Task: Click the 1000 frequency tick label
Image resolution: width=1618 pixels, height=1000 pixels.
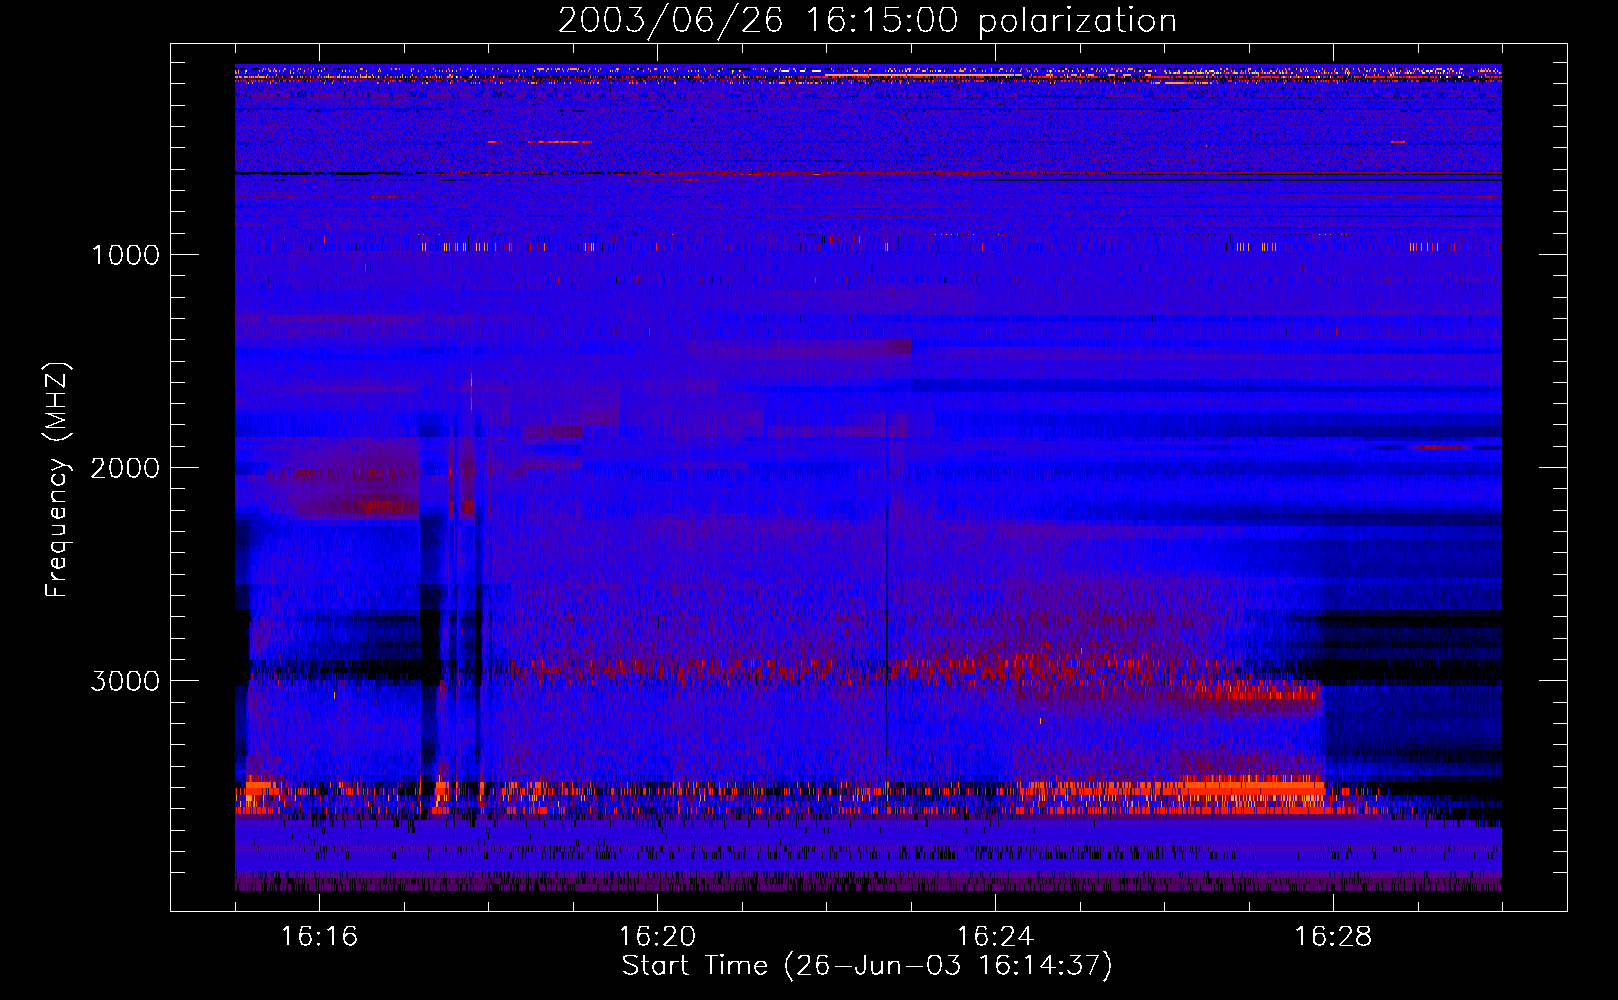Action: 125,255
